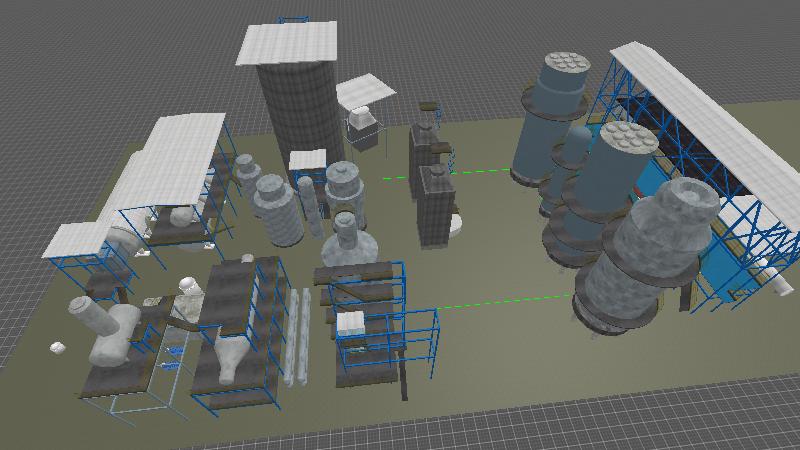Select the small white roof at far left
This screenshot has width=800, height=450.
tap(75, 240)
